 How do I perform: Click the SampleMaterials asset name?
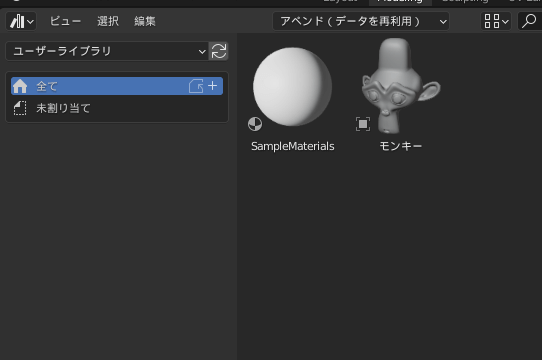(x=293, y=146)
